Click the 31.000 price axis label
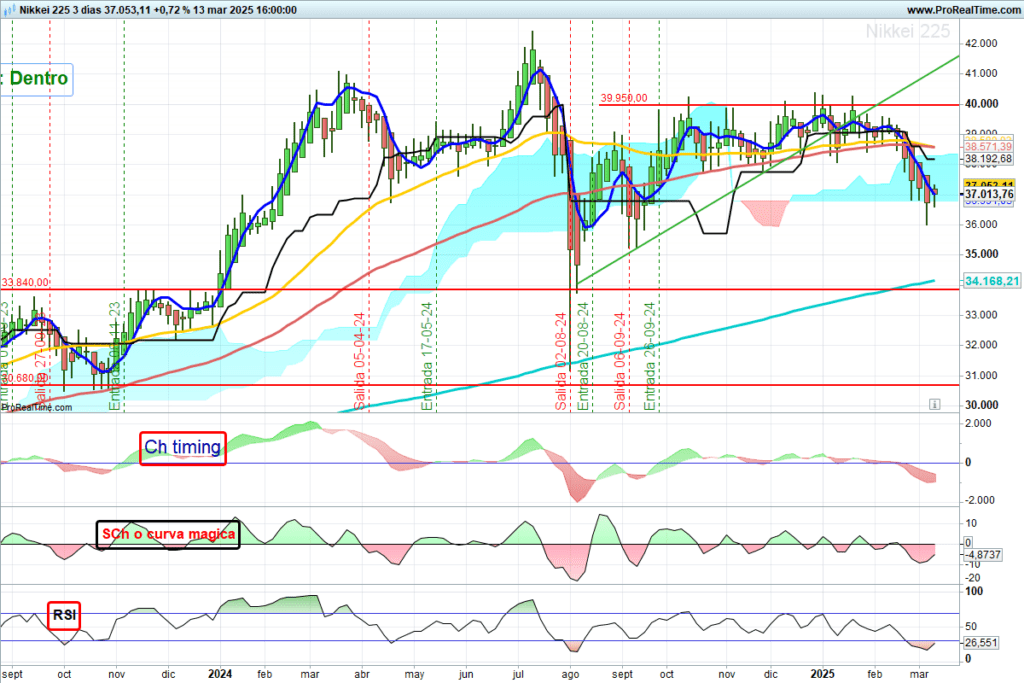Viewport: 1024px width, 683px height. coord(981,375)
